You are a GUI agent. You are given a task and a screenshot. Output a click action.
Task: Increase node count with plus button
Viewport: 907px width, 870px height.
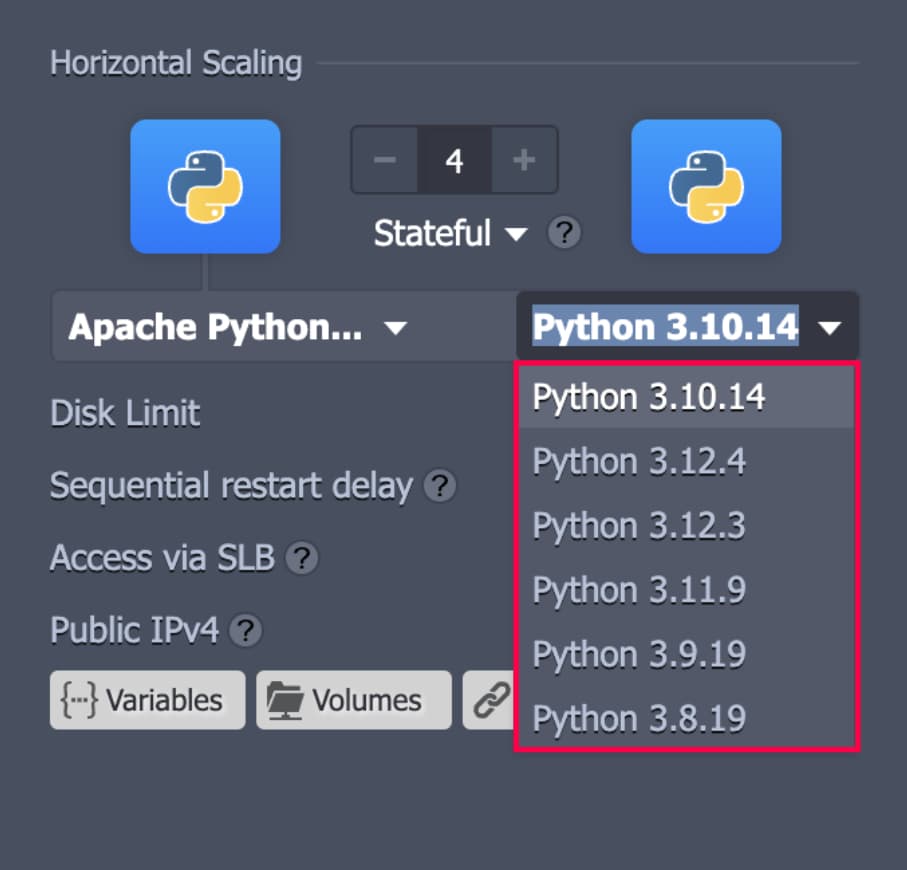pos(523,160)
